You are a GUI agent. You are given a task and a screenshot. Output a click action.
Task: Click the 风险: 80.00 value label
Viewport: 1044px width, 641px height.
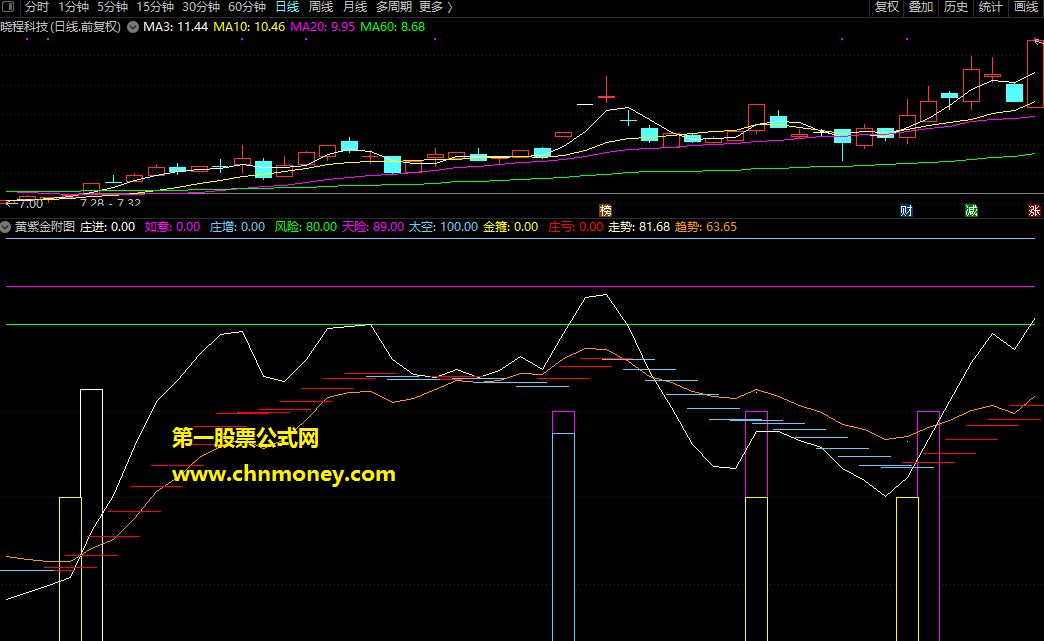tap(306, 227)
